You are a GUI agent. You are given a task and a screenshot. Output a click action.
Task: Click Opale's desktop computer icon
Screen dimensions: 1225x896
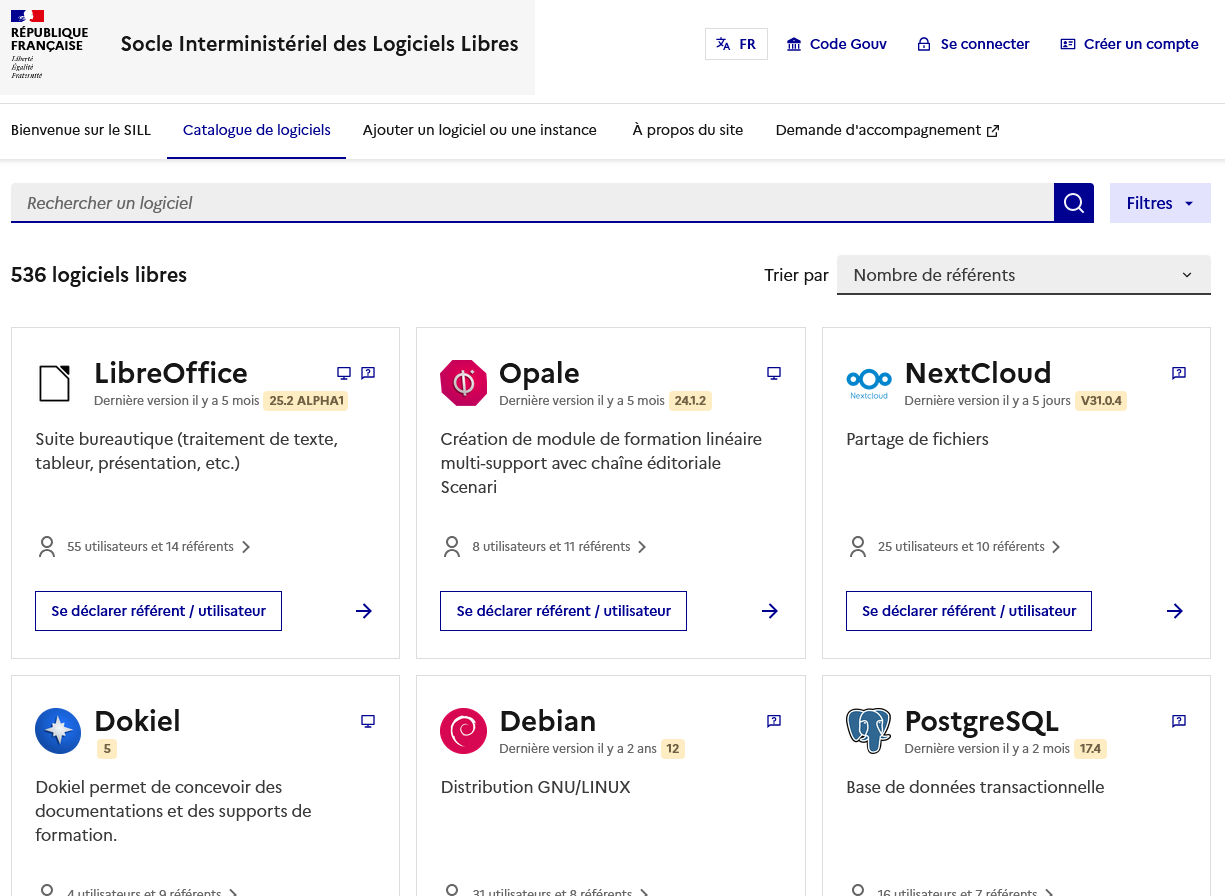[773, 373]
